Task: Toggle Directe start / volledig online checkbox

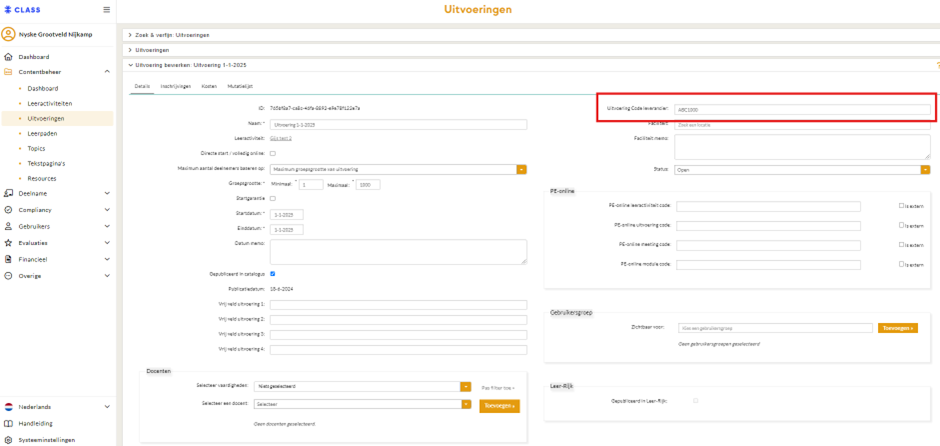Action: click(x=273, y=153)
